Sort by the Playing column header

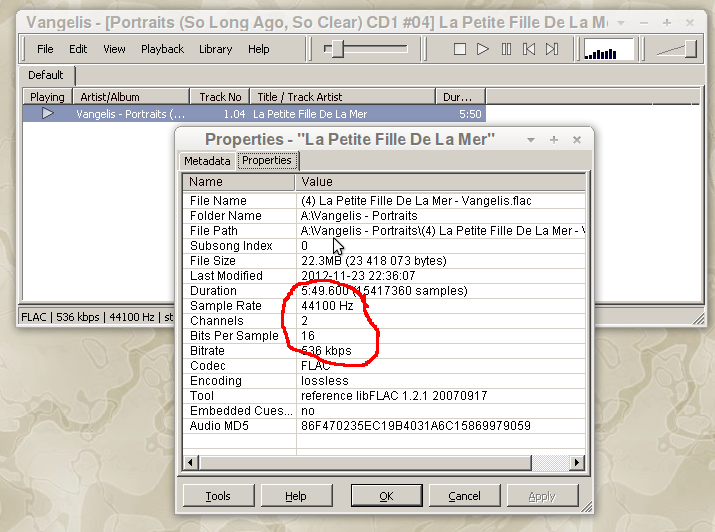pyautogui.click(x=47, y=97)
